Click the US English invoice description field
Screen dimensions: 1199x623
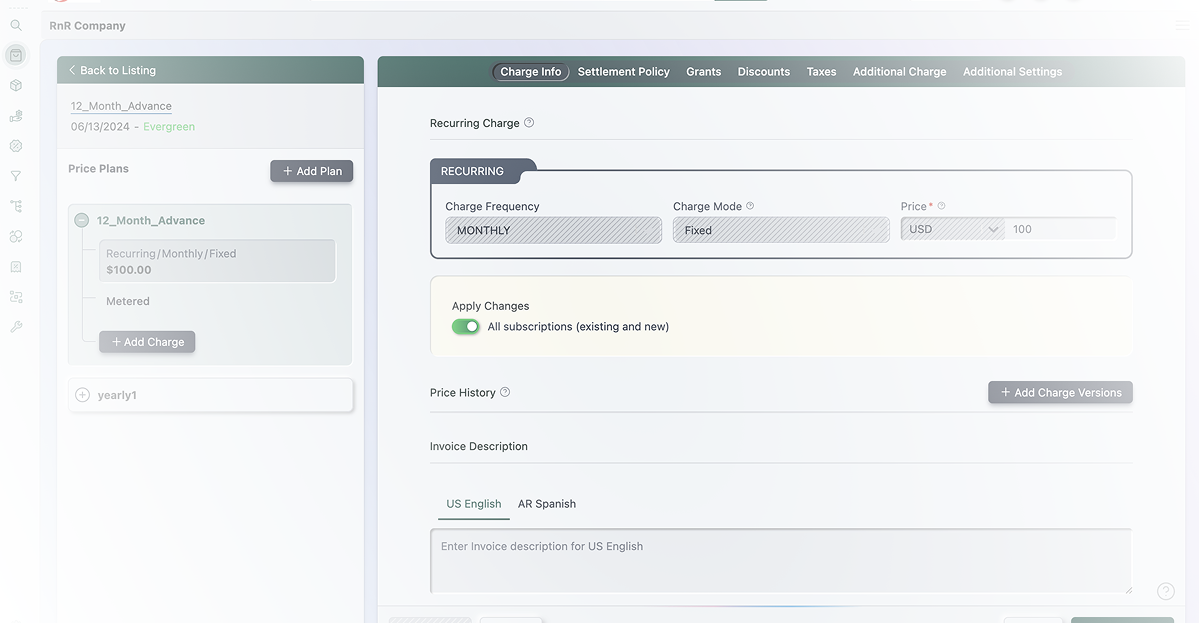pos(780,560)
